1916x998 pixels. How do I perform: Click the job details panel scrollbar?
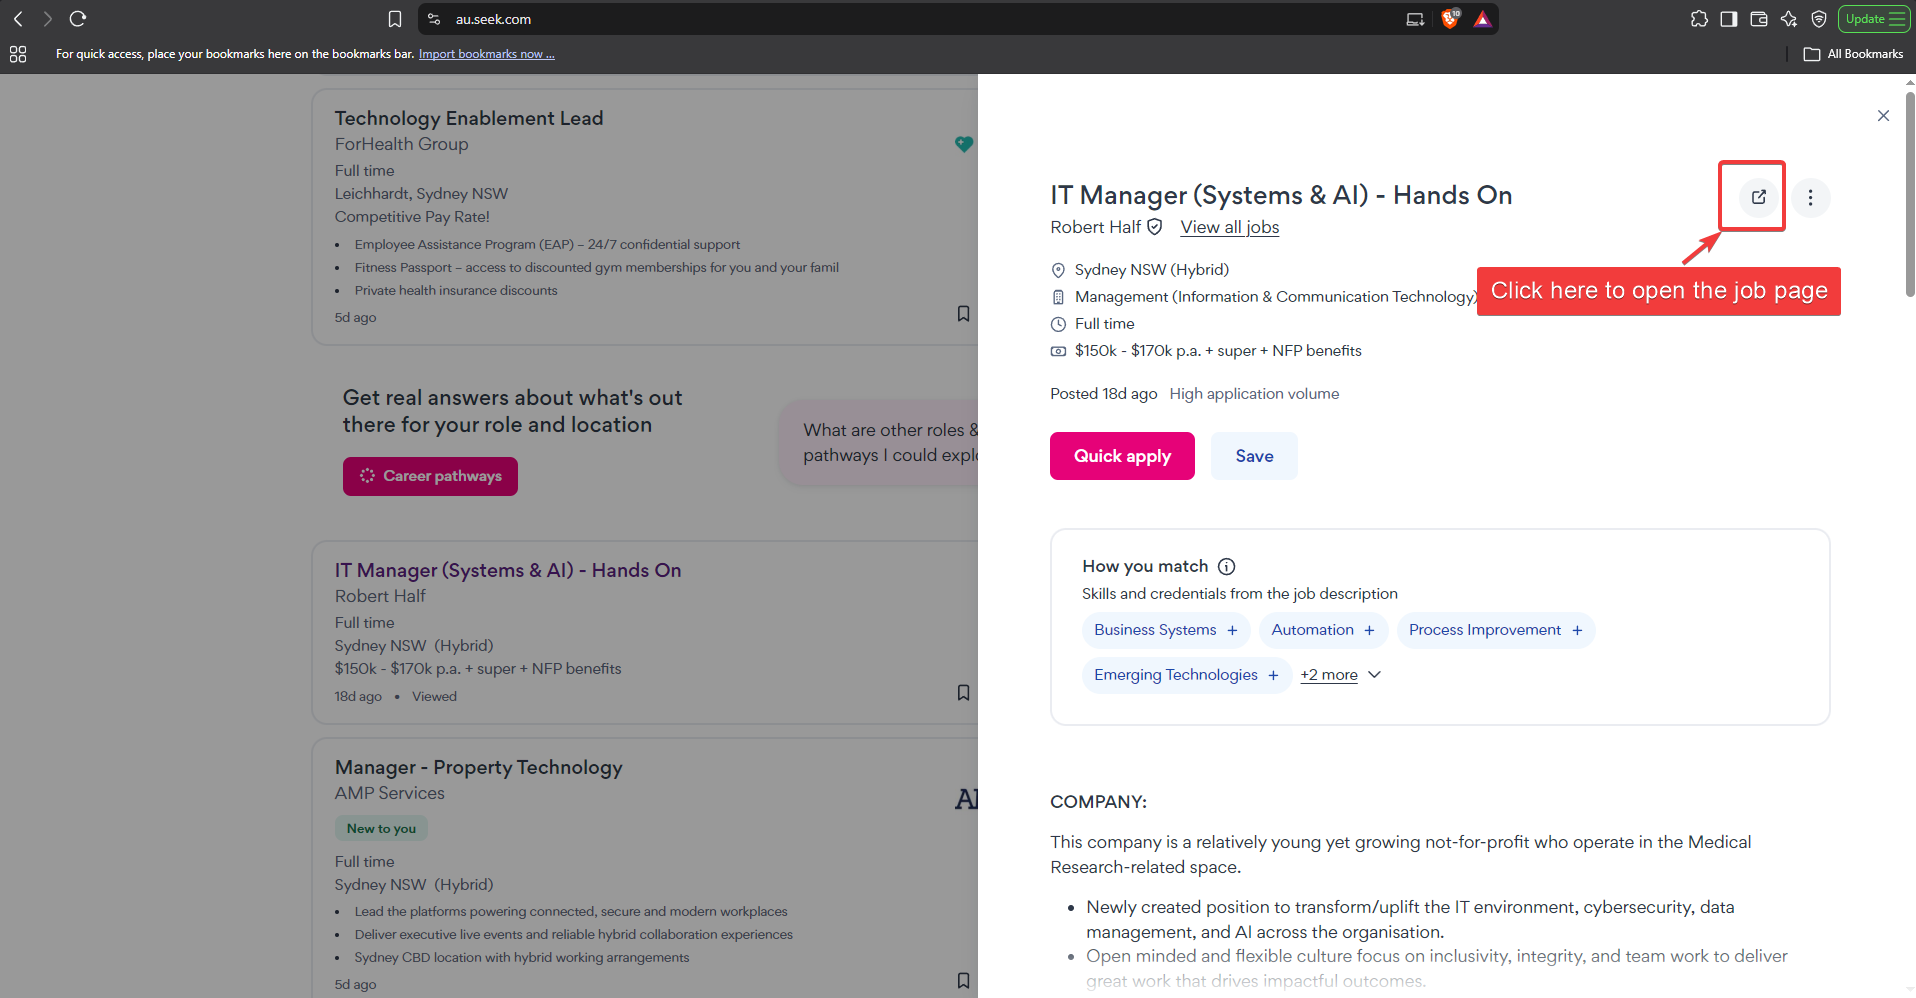pyautogui.click(x=1909, y=195)
